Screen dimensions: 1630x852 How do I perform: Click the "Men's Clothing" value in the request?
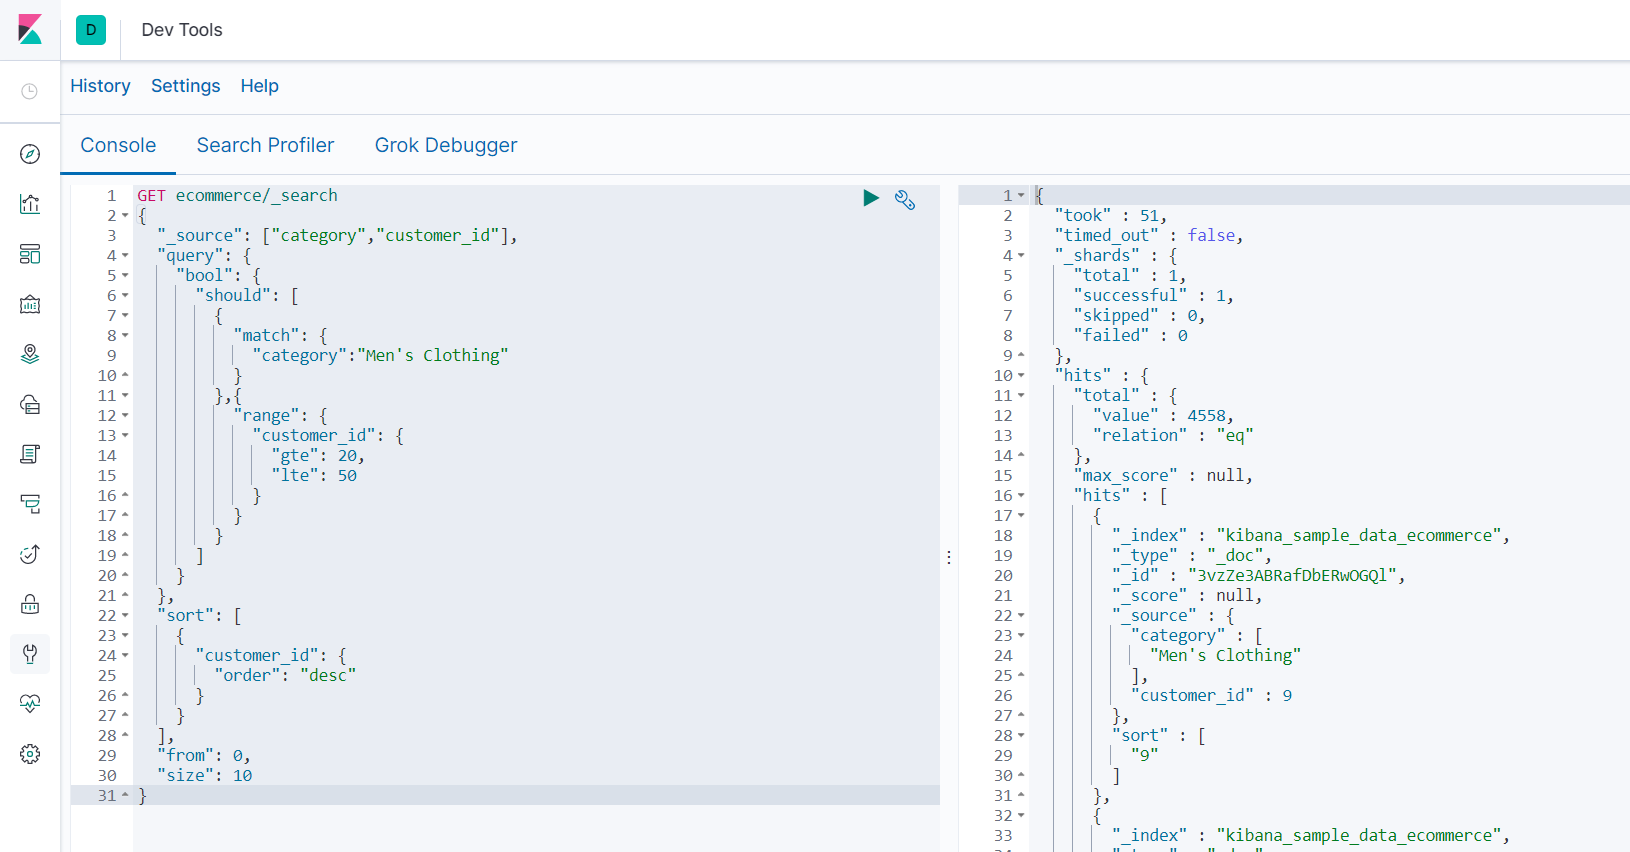433,355
